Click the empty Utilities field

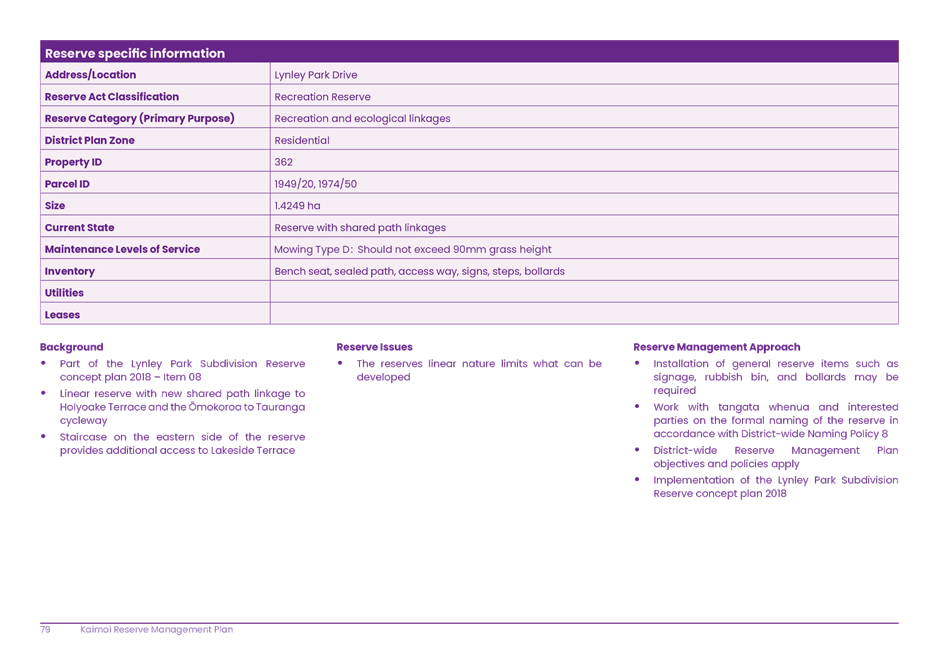coord(585,293)
